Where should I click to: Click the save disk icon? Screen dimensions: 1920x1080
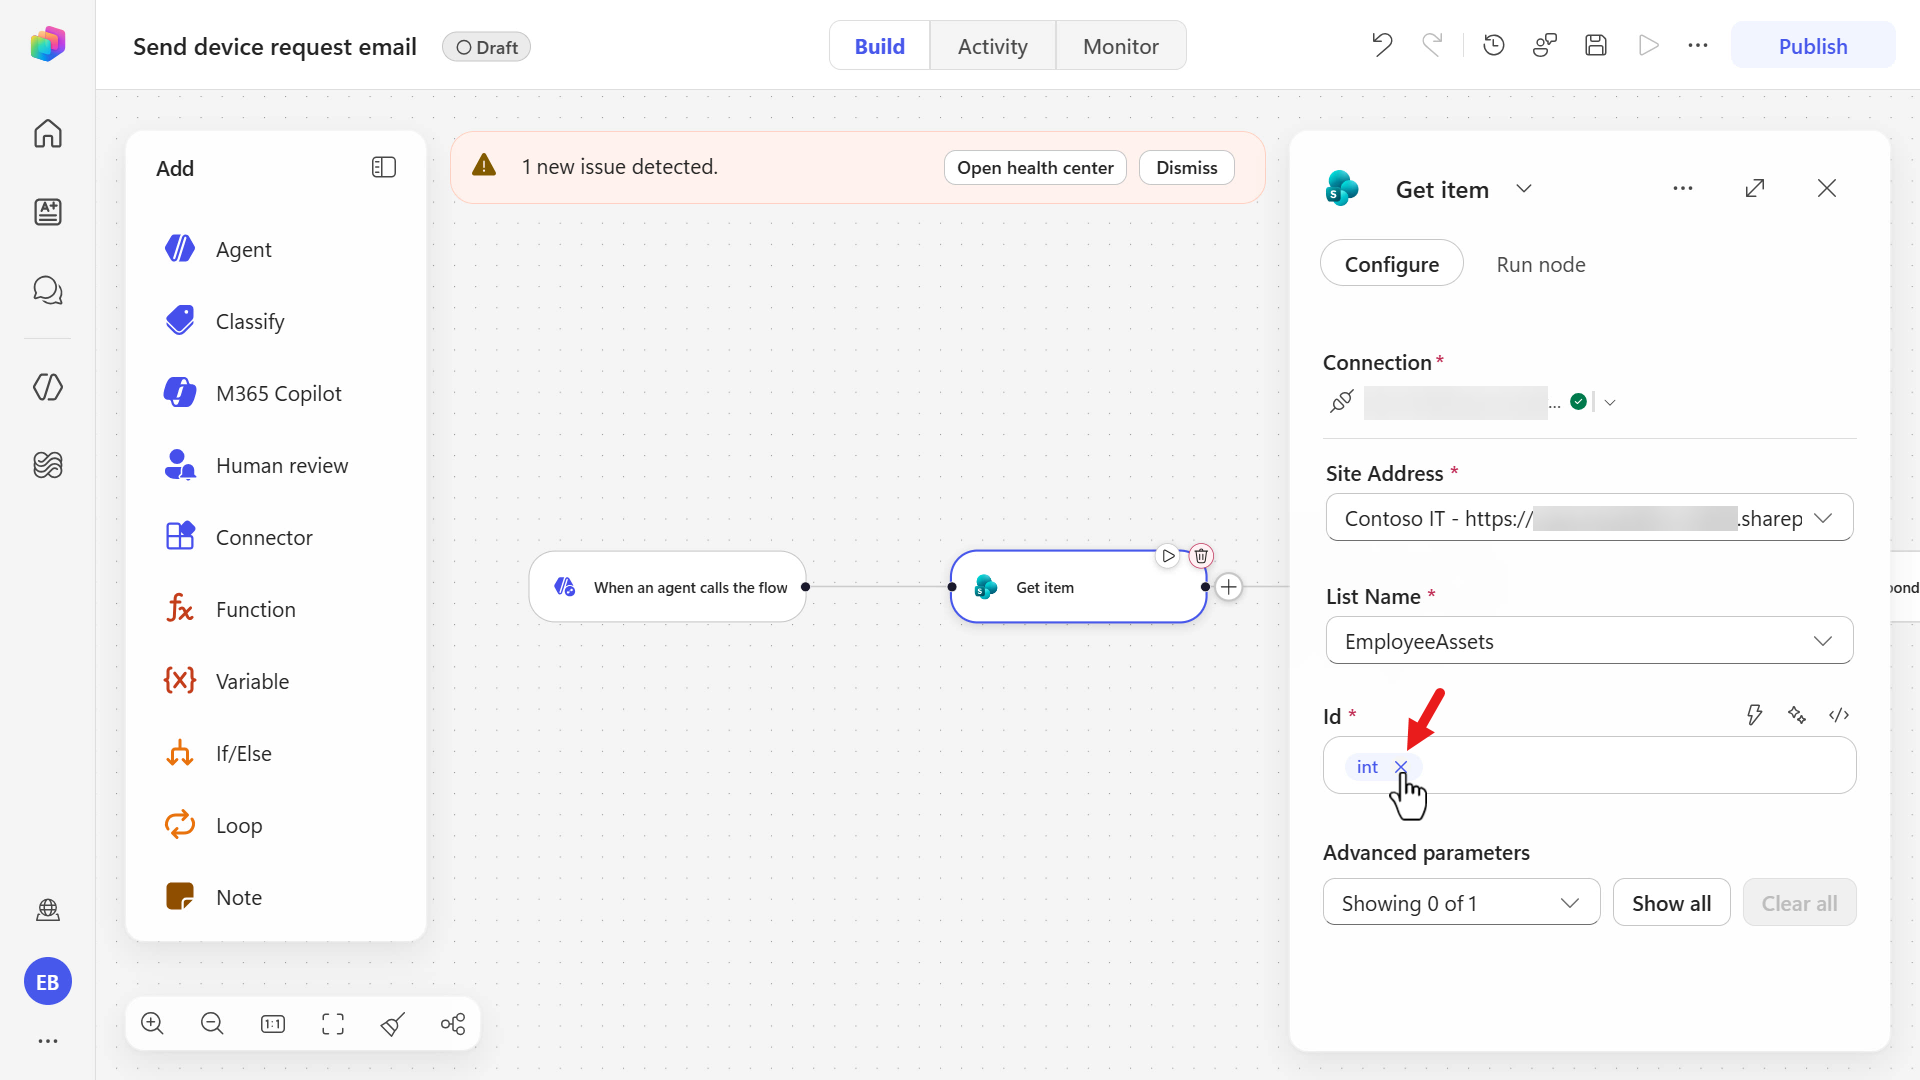coord(1596,45)
